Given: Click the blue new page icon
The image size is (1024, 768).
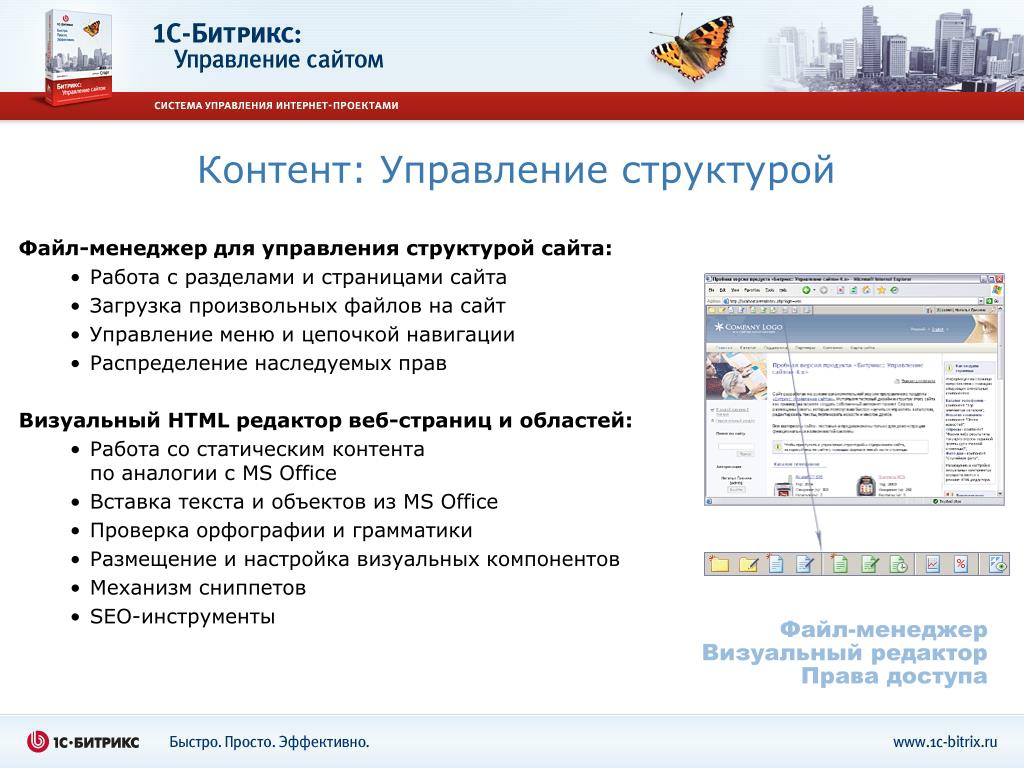Looking at the screenshot, I should (x=776, y=564).
